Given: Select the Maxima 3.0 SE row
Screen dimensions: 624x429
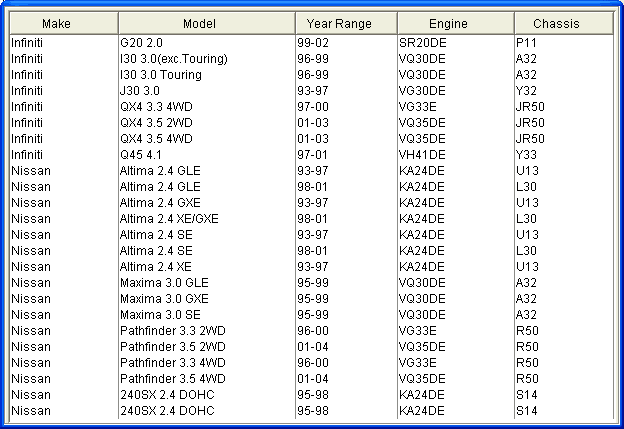Looking at the screenshot, I should (312, 314).
